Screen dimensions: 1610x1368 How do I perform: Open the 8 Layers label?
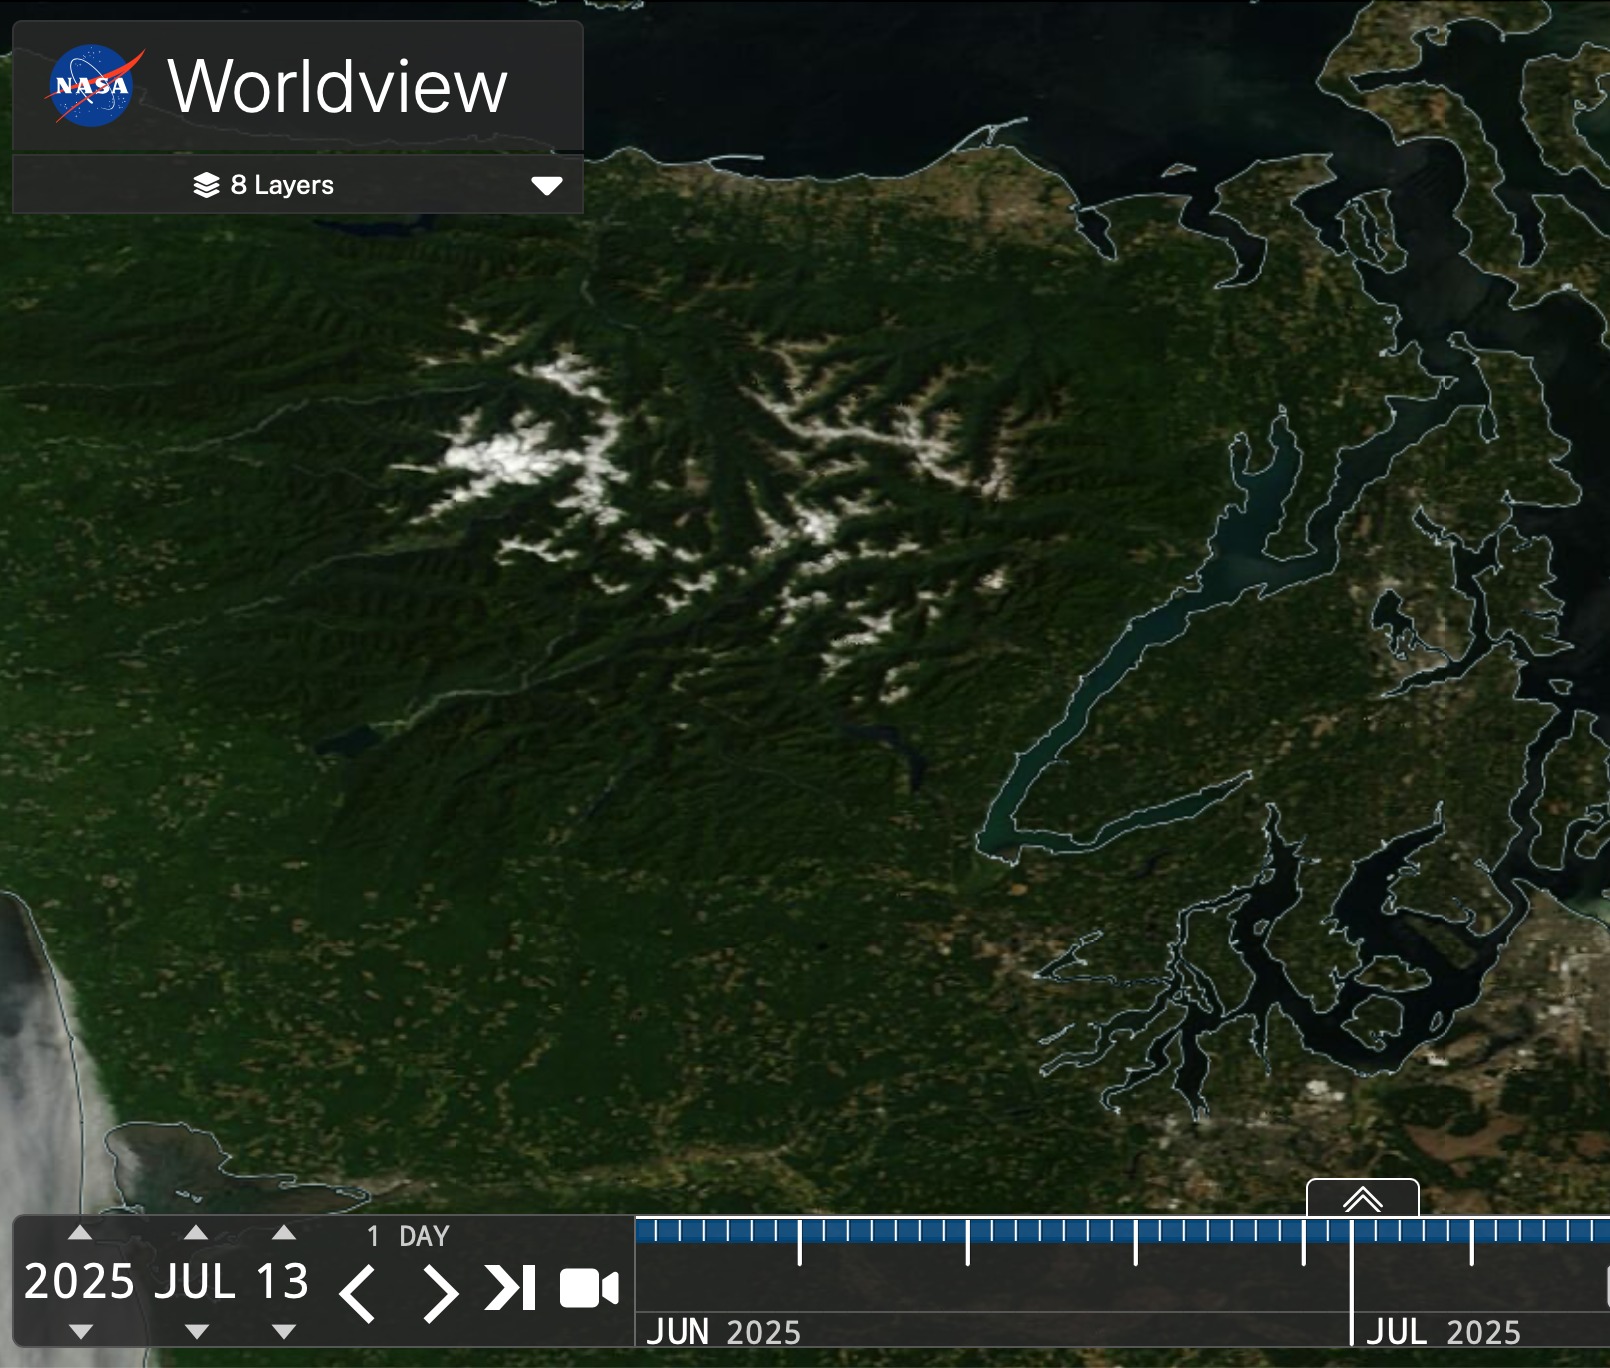[x=282, y=185]
